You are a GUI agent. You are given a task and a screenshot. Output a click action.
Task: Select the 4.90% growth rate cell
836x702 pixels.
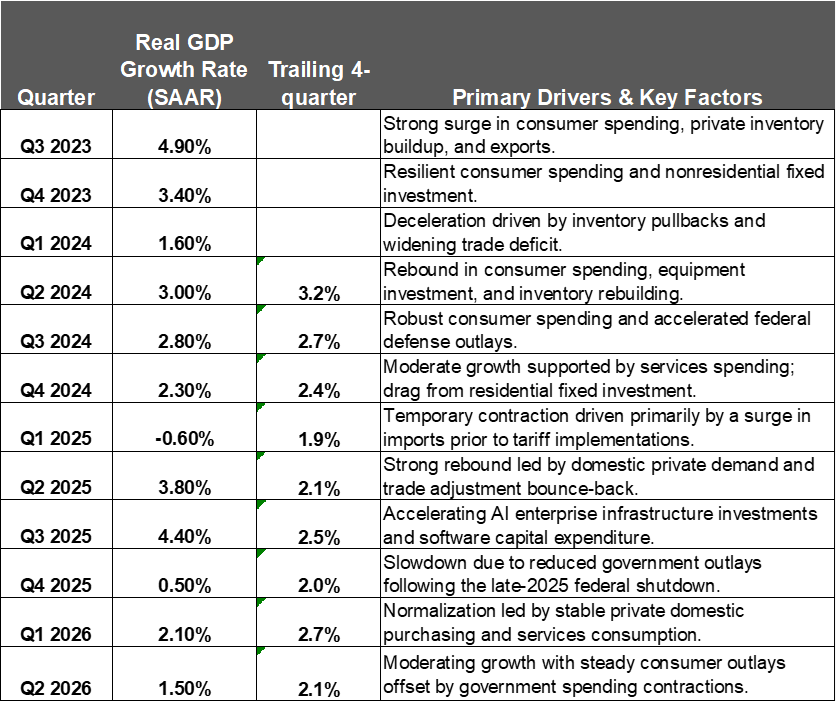pos(184,134)
